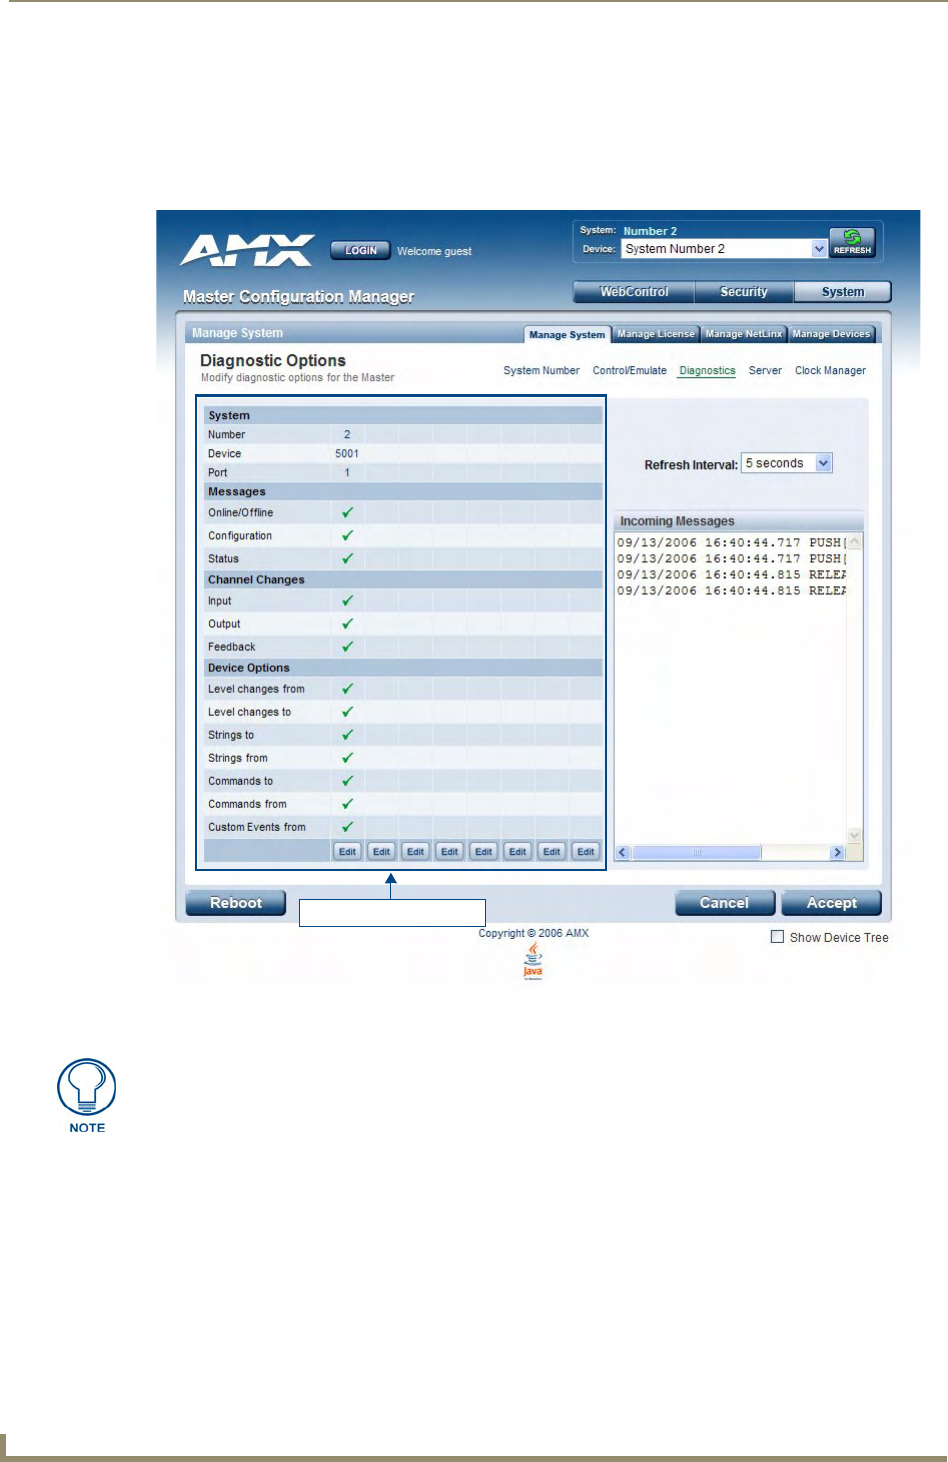
Task: Toggle Input channel changes checkmark
Action: 347,600
